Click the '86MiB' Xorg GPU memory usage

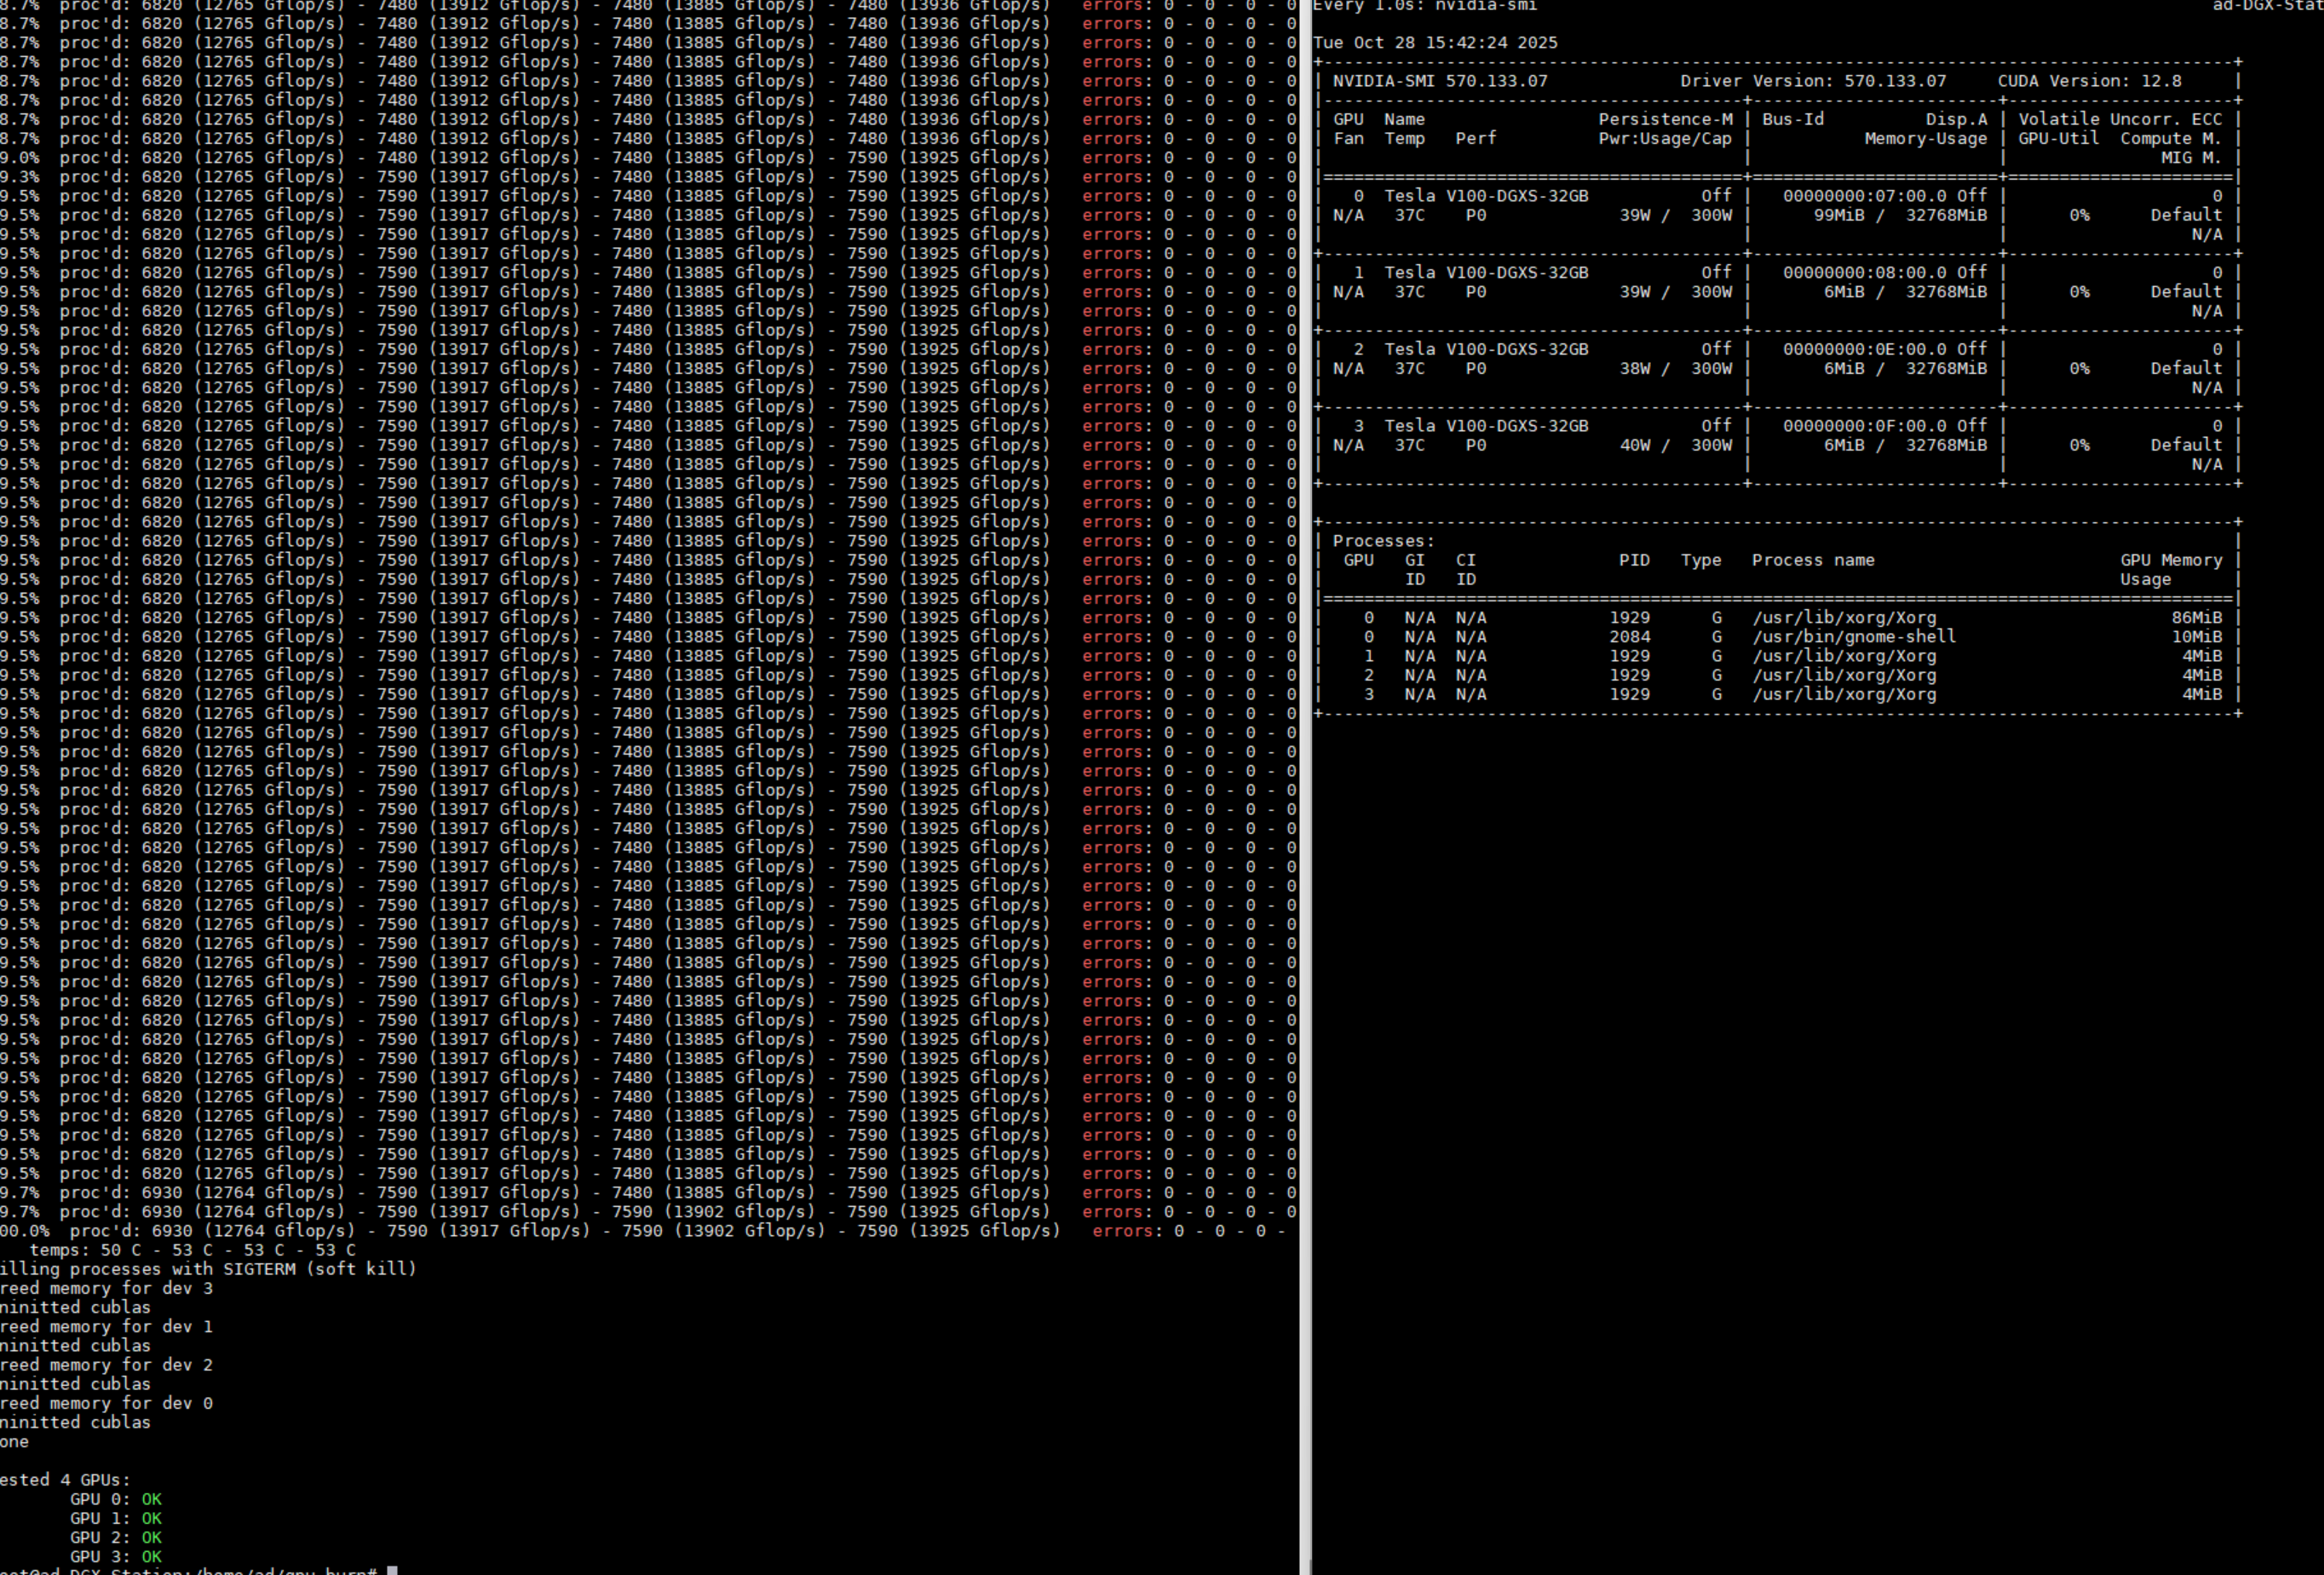click(2195, 618)
